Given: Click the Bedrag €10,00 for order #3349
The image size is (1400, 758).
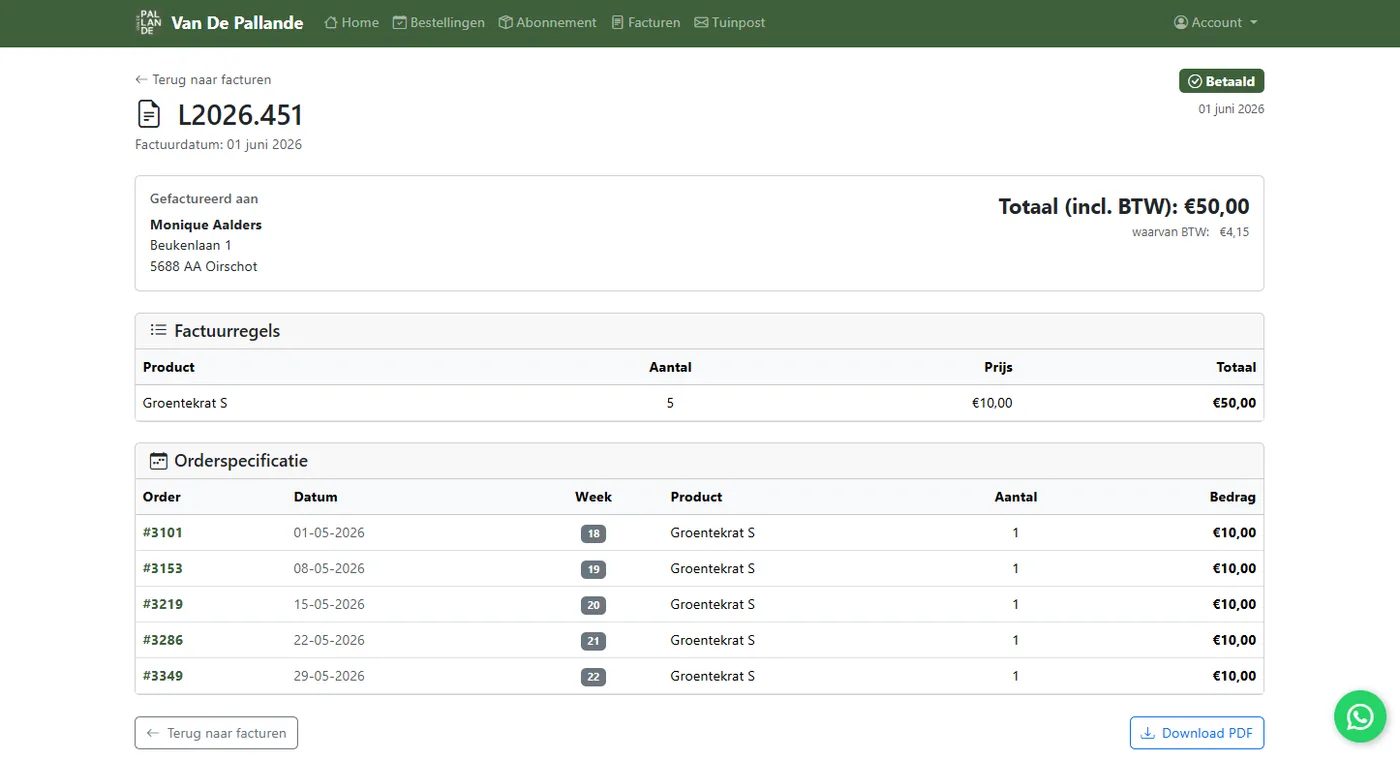Looking at the screenshot, I should point(1235,677).
